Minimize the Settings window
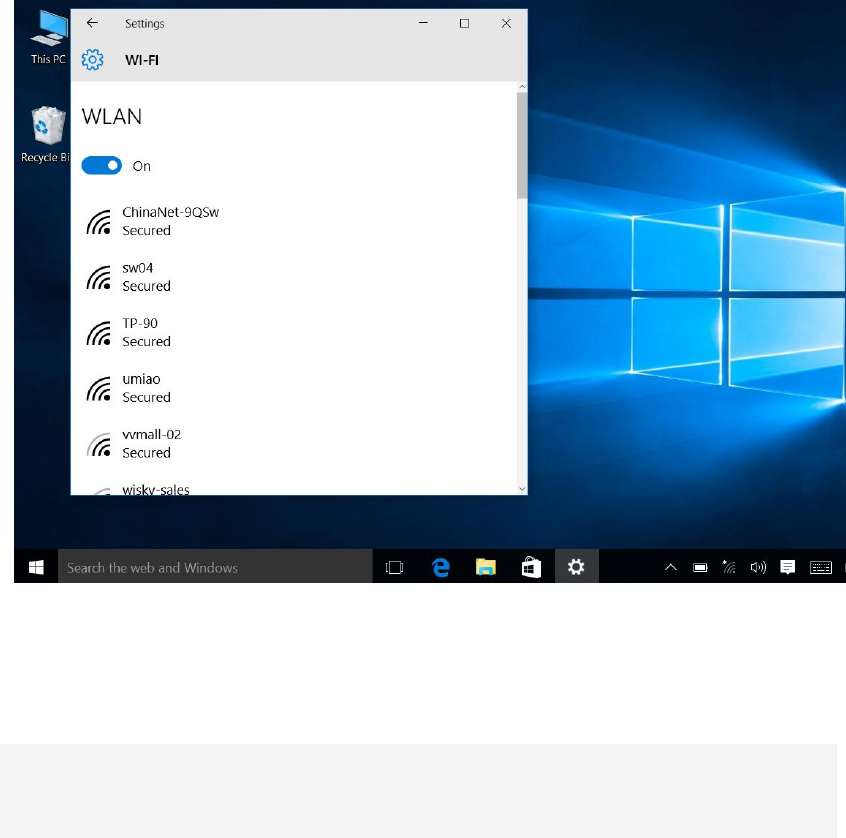Screen dimensions: 846x838 [423, 23]
